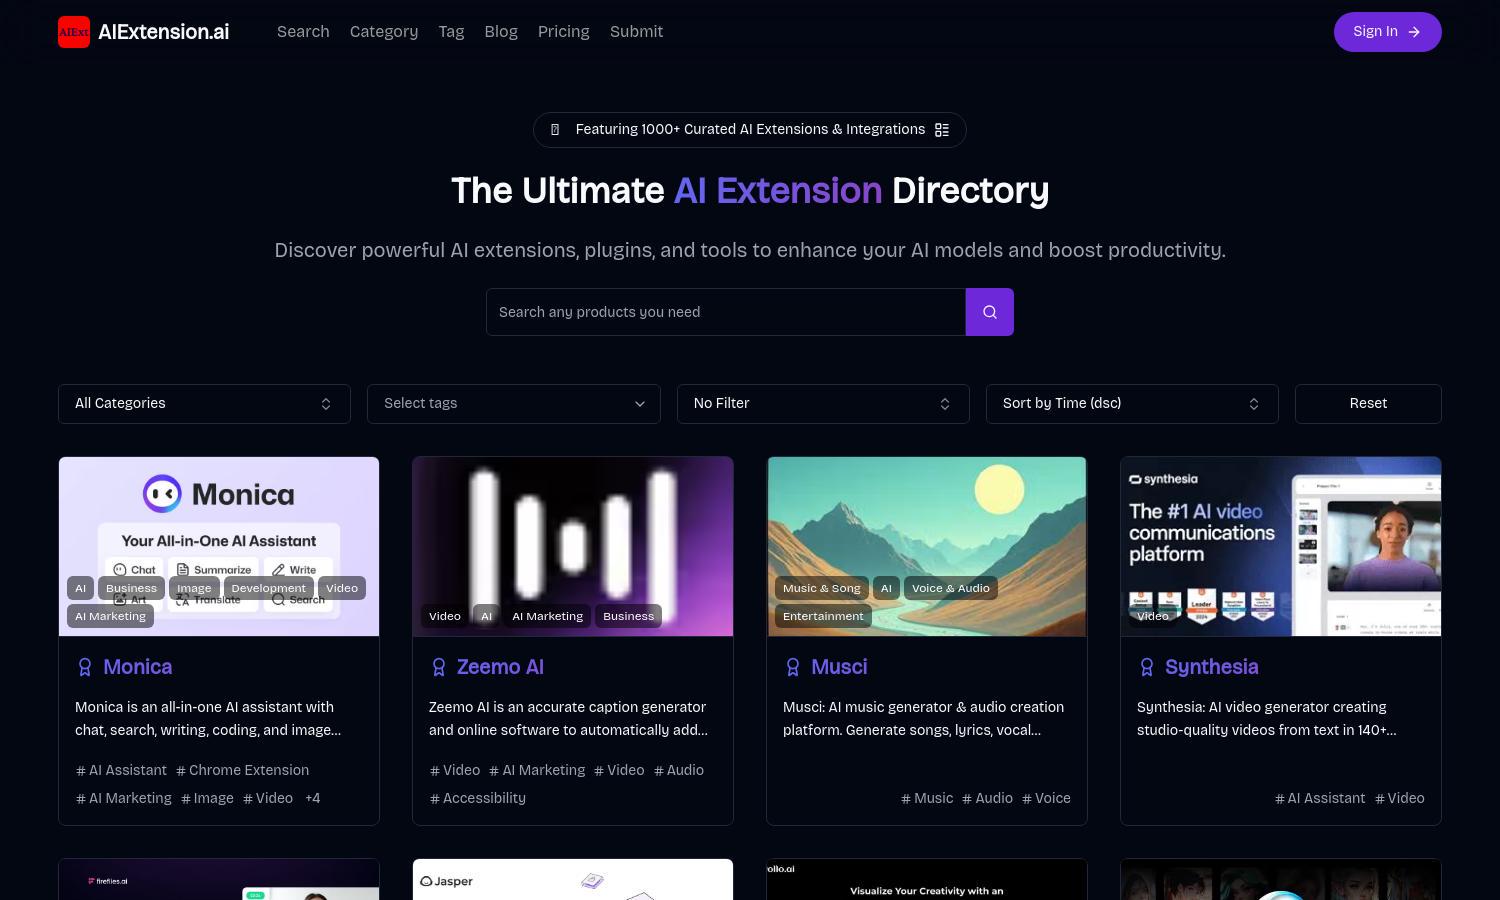Click the Jasper card thumbnail
The height and width of the screenshot is (900, 1500).
point(573,879)
